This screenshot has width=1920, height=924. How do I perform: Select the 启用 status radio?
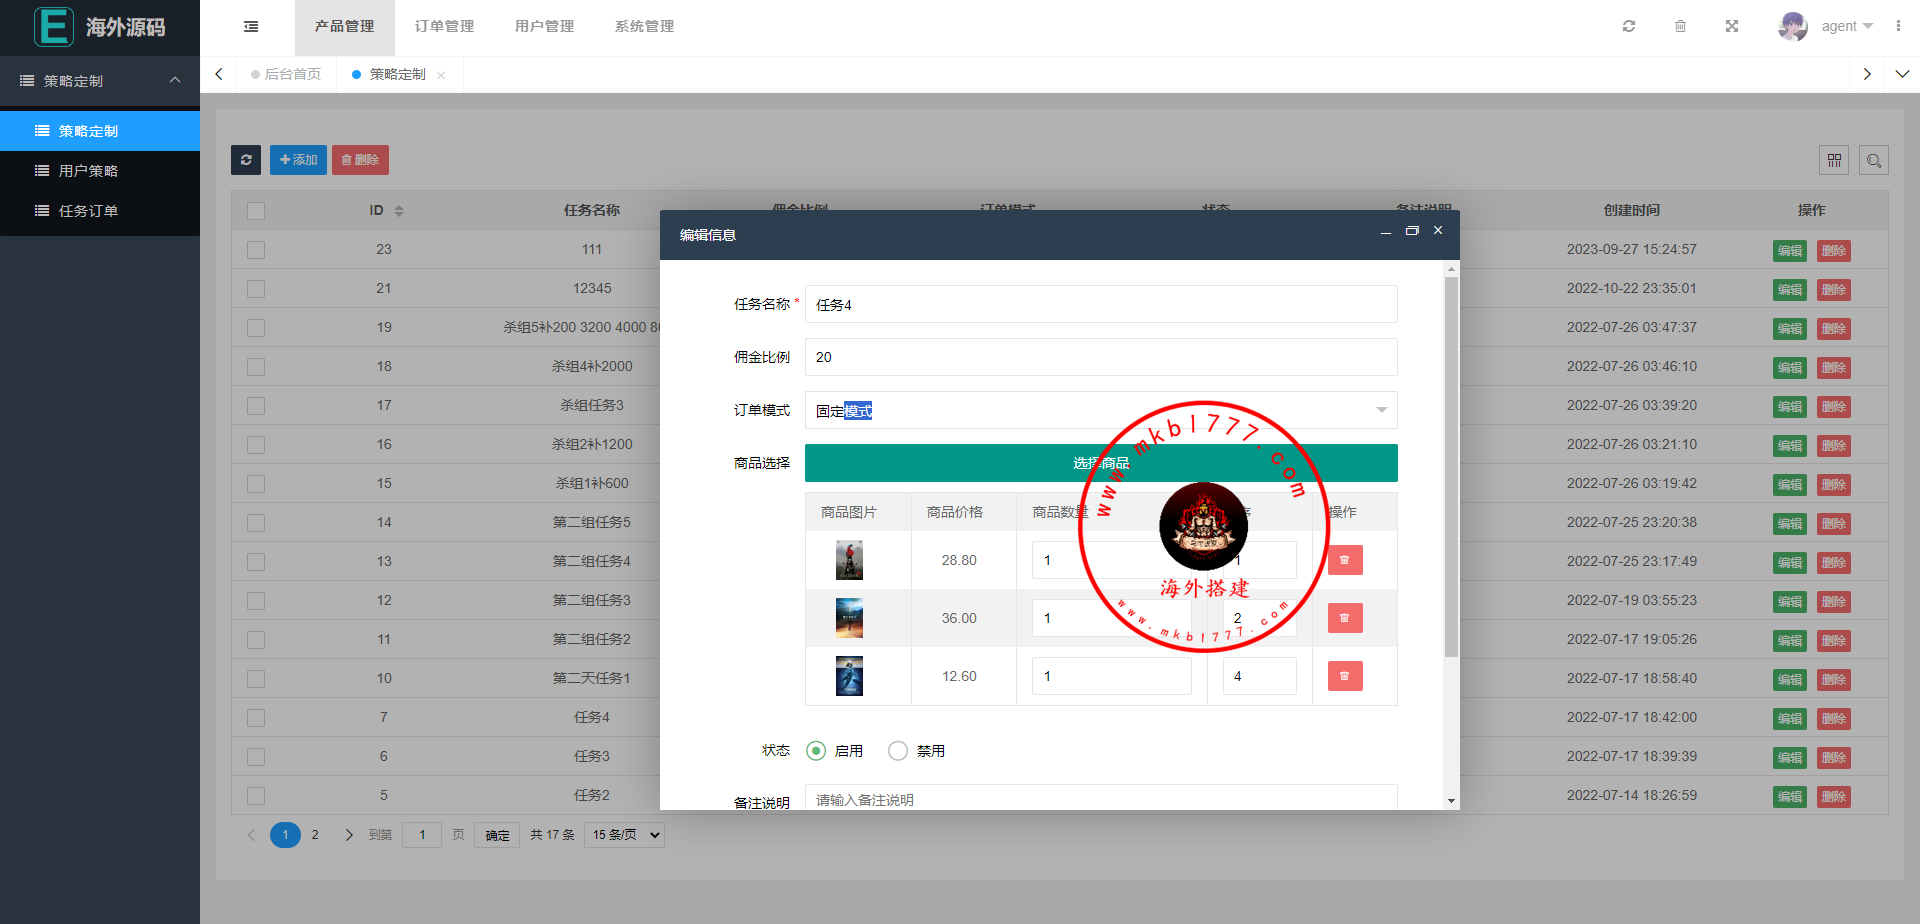point(816,751)
